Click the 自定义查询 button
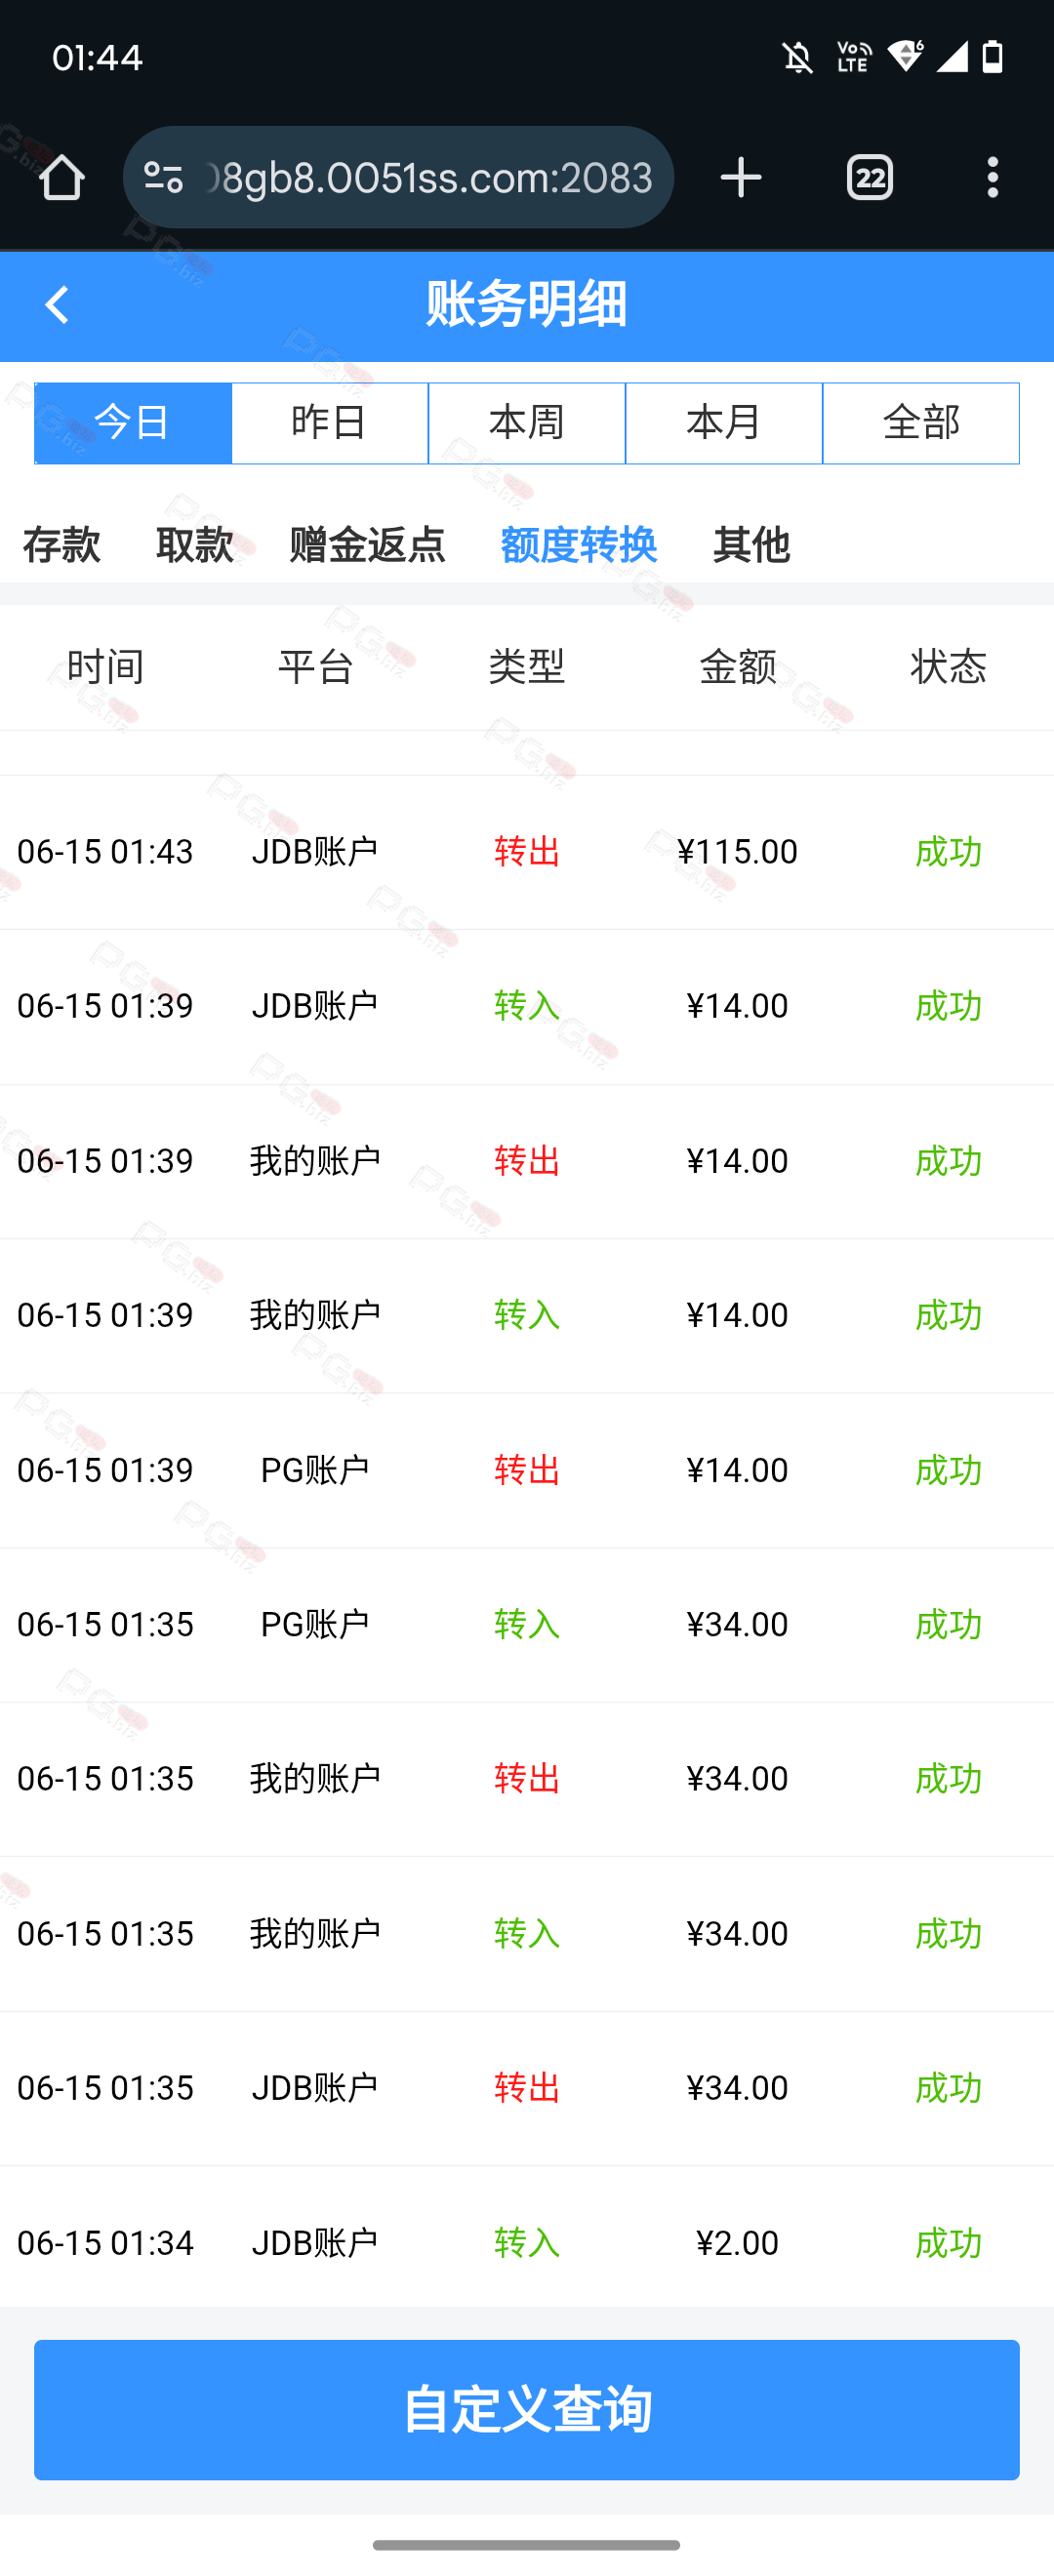Viewport: 1054px width, 2576px height. click(x=527, y=2410)
